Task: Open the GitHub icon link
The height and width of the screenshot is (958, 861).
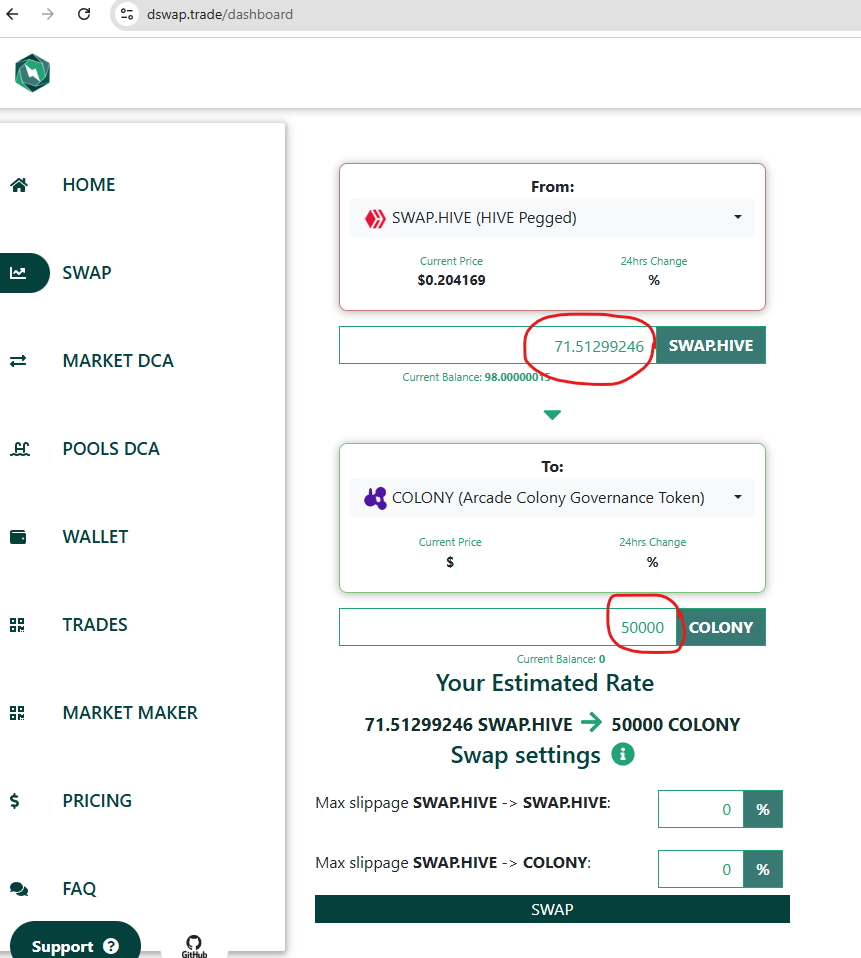Action: 194,946
